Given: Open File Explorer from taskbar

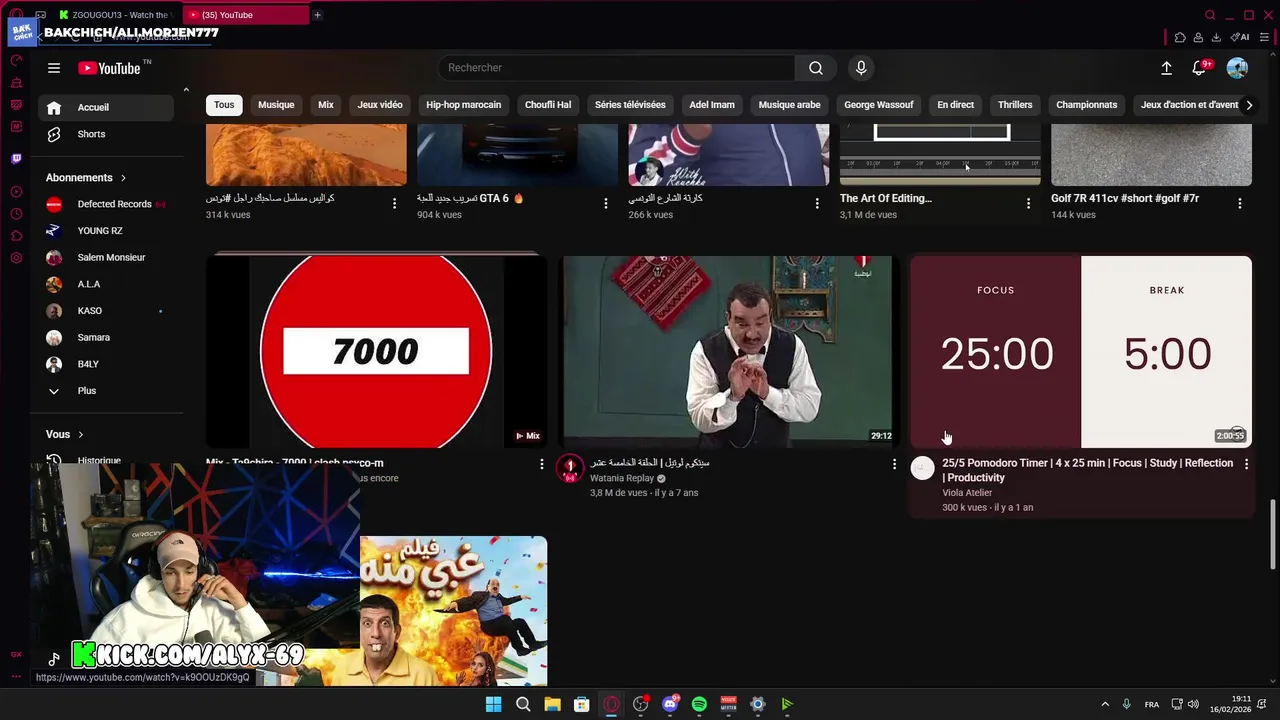Looking at the screenshot, I should [x=552, y=704].
